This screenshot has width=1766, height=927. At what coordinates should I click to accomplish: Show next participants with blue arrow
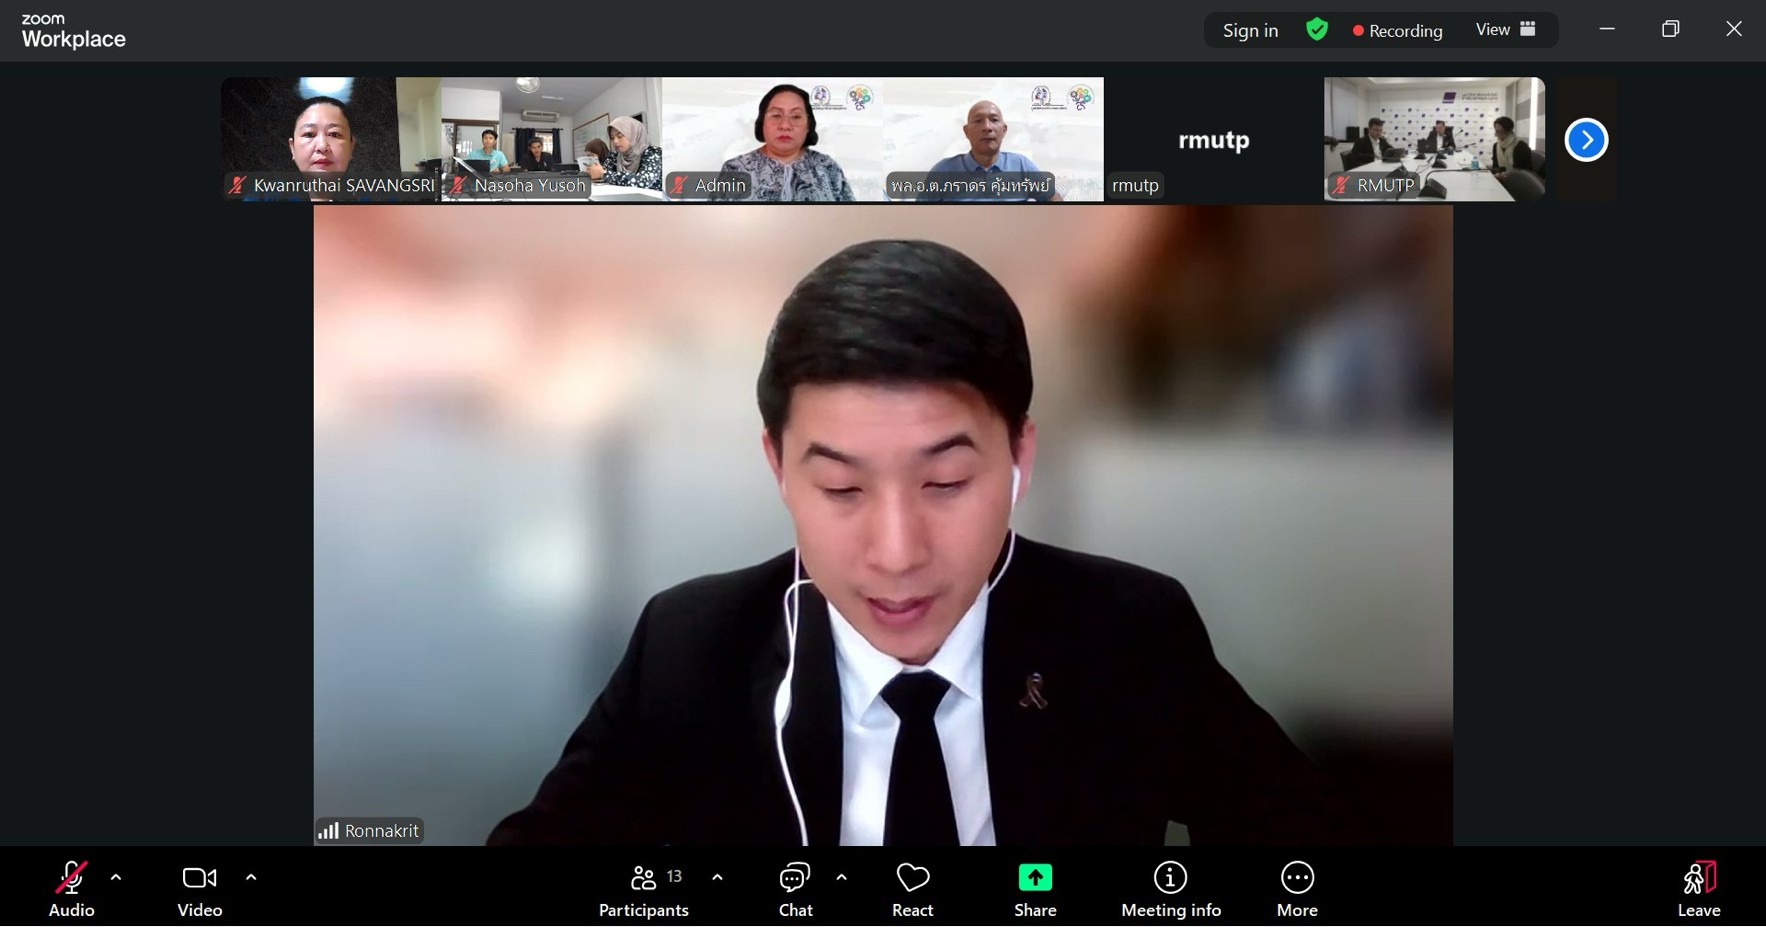click(x=1586, y=140)
